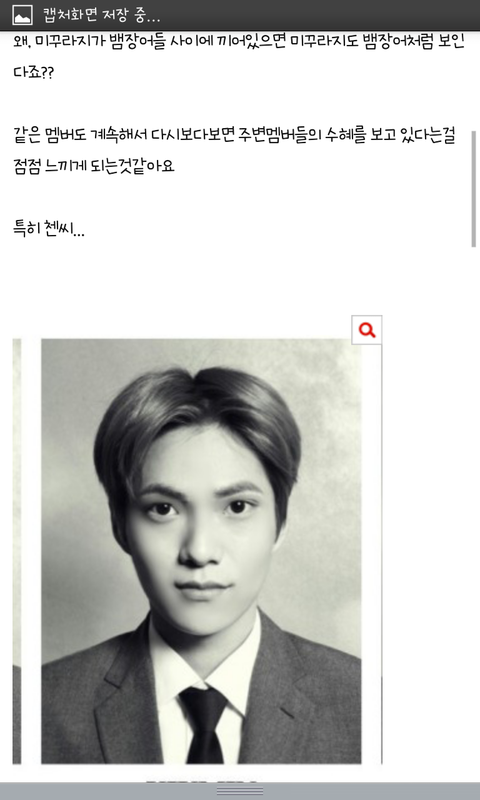Viewport: 480px width, 800px height.
Task: Tap the gray bottom panel bar
Action: (240, 791)
